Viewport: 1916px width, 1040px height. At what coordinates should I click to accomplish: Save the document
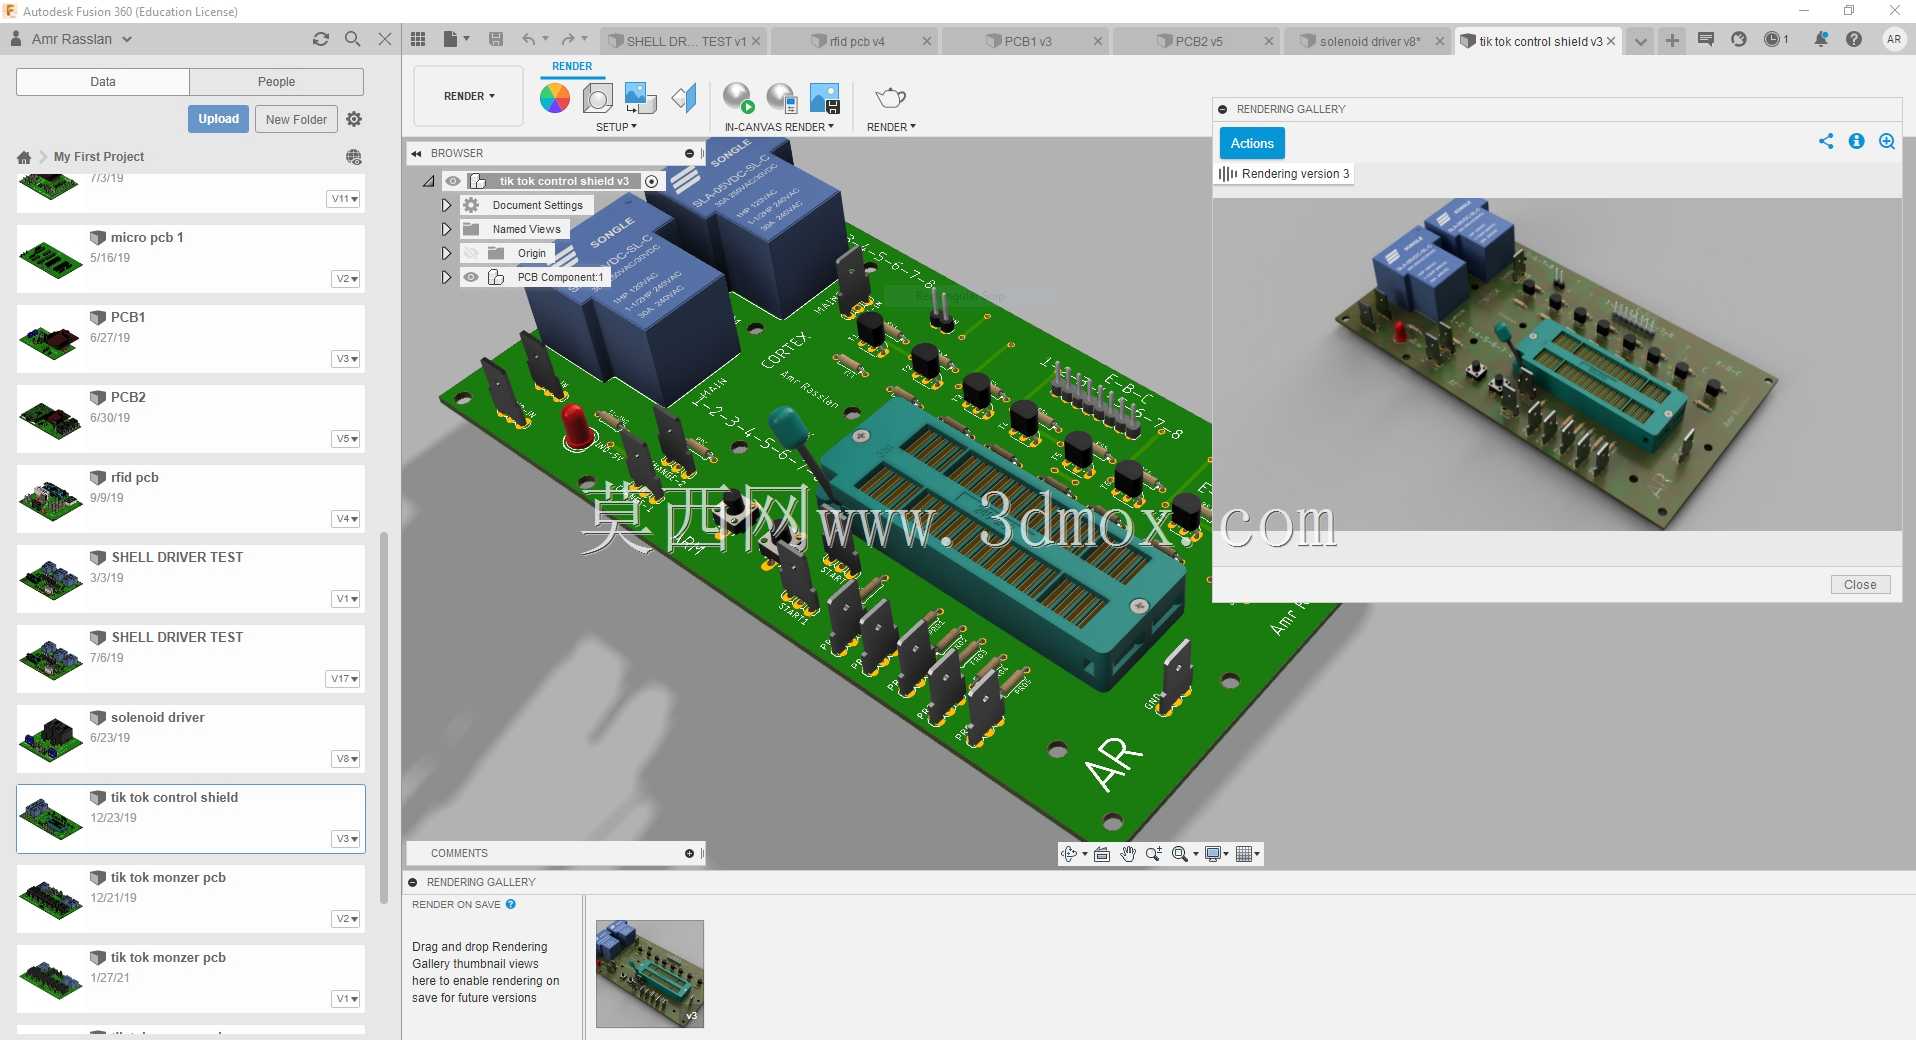496,39
